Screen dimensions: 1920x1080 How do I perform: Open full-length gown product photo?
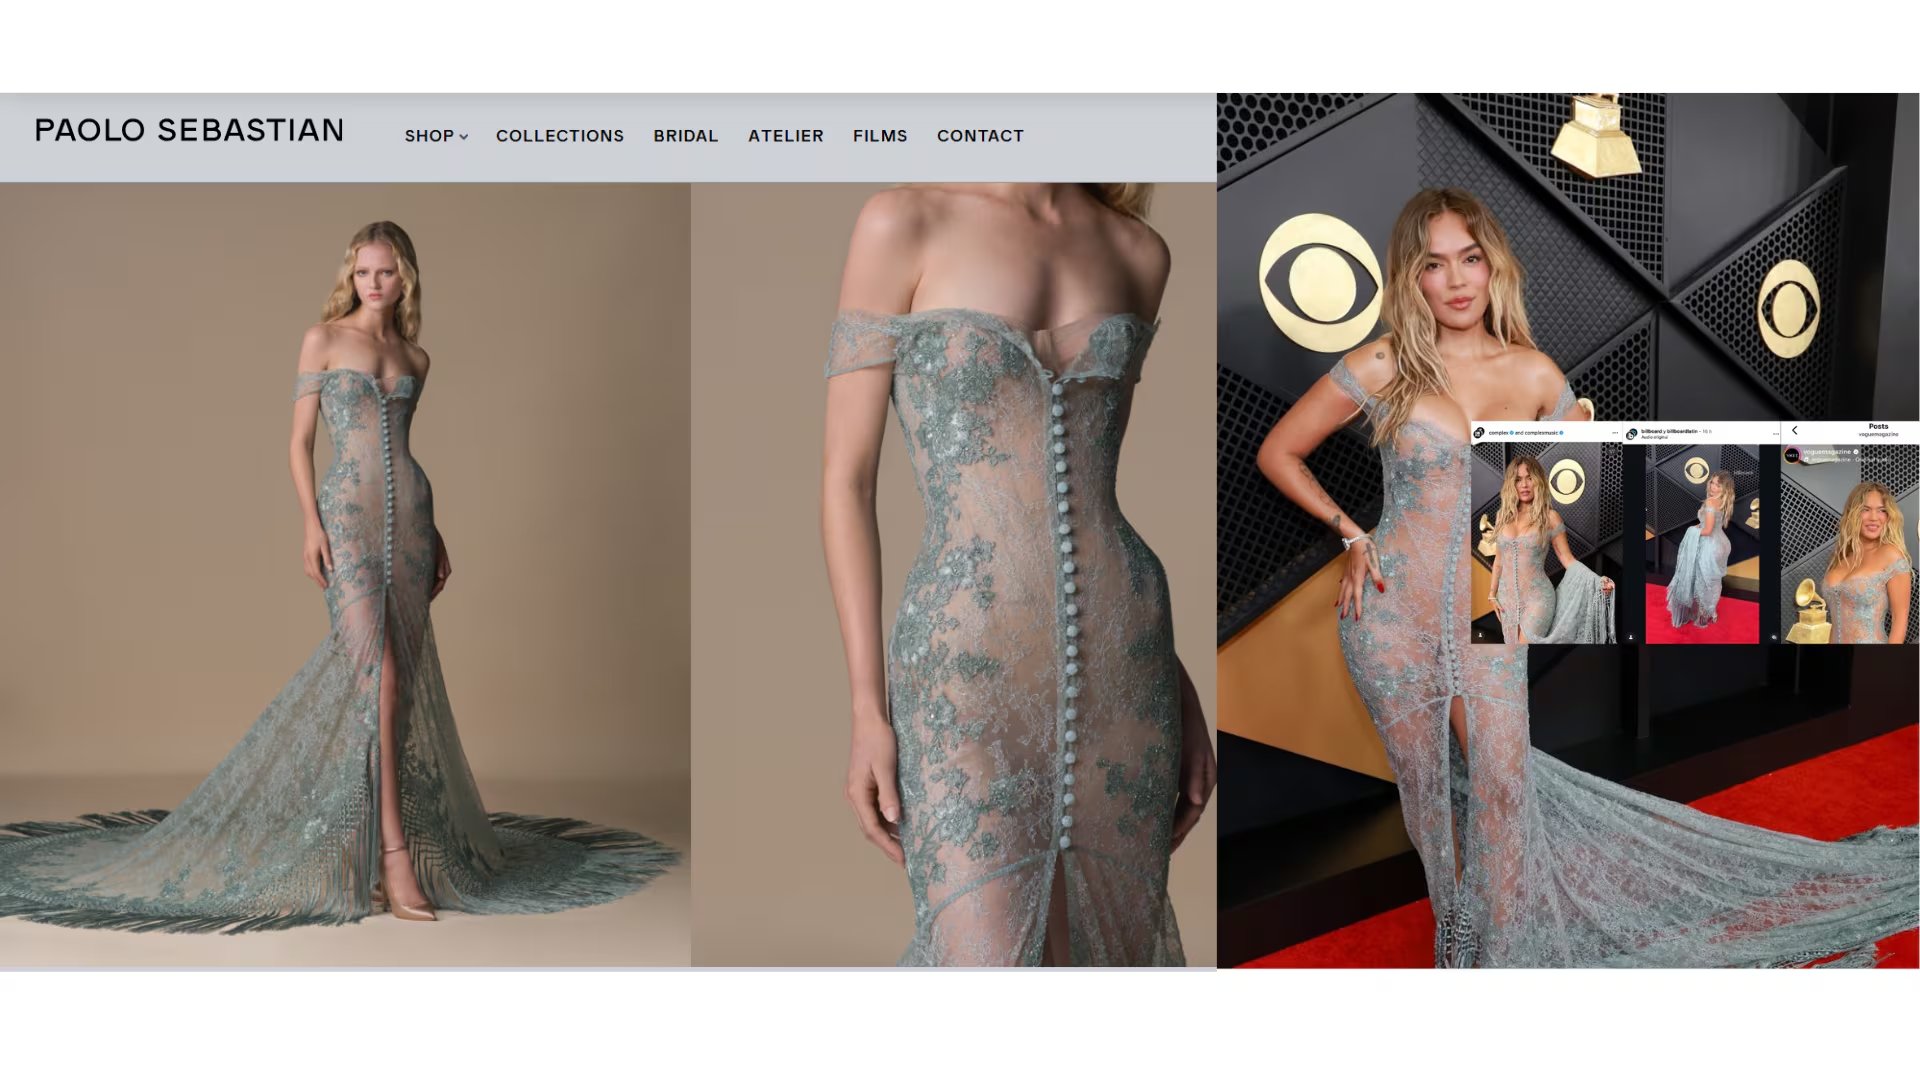(x=345, y=575)
